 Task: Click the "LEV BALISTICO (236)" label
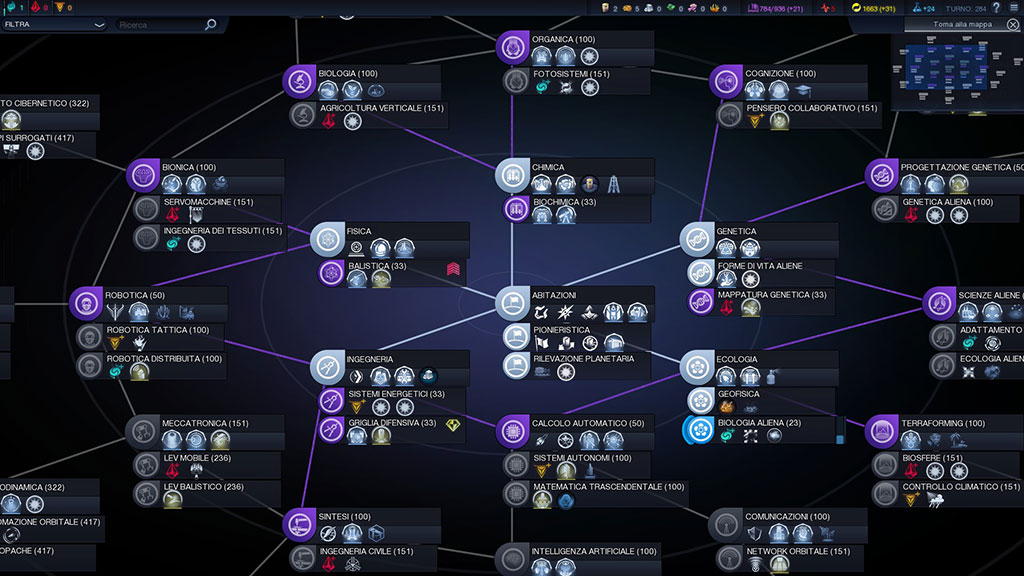coord(203,487)
